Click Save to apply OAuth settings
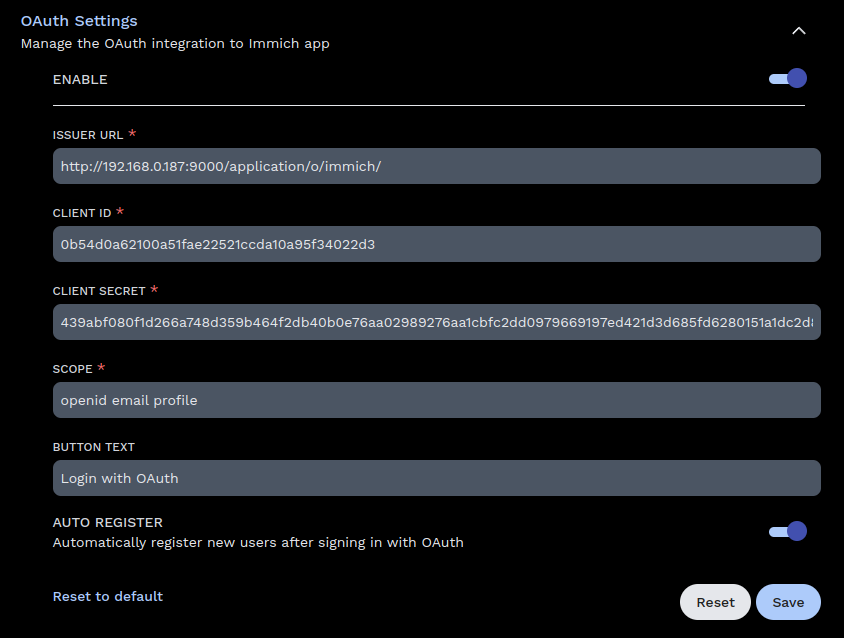 pyautogui.click(x=788, y=601)
